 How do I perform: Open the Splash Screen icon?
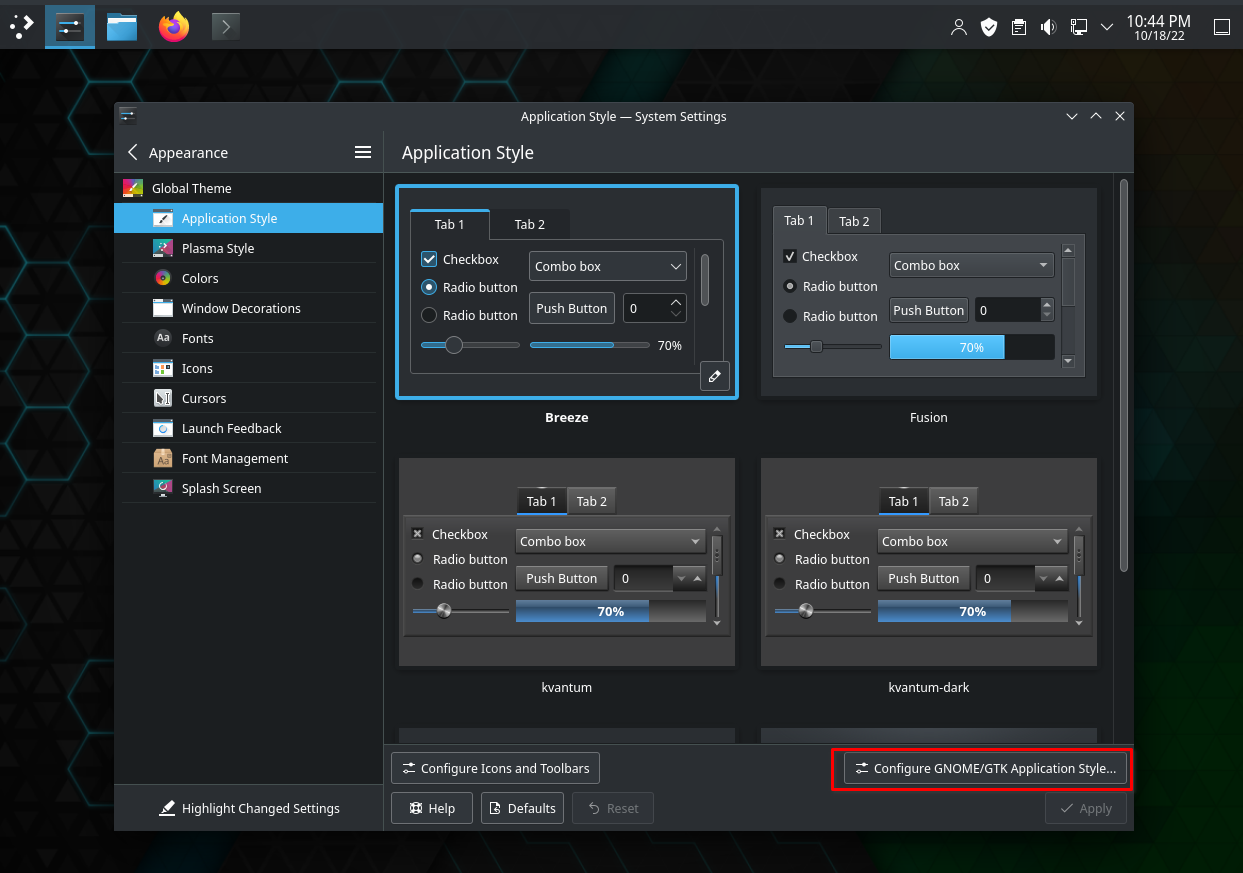tap(163, 488)
